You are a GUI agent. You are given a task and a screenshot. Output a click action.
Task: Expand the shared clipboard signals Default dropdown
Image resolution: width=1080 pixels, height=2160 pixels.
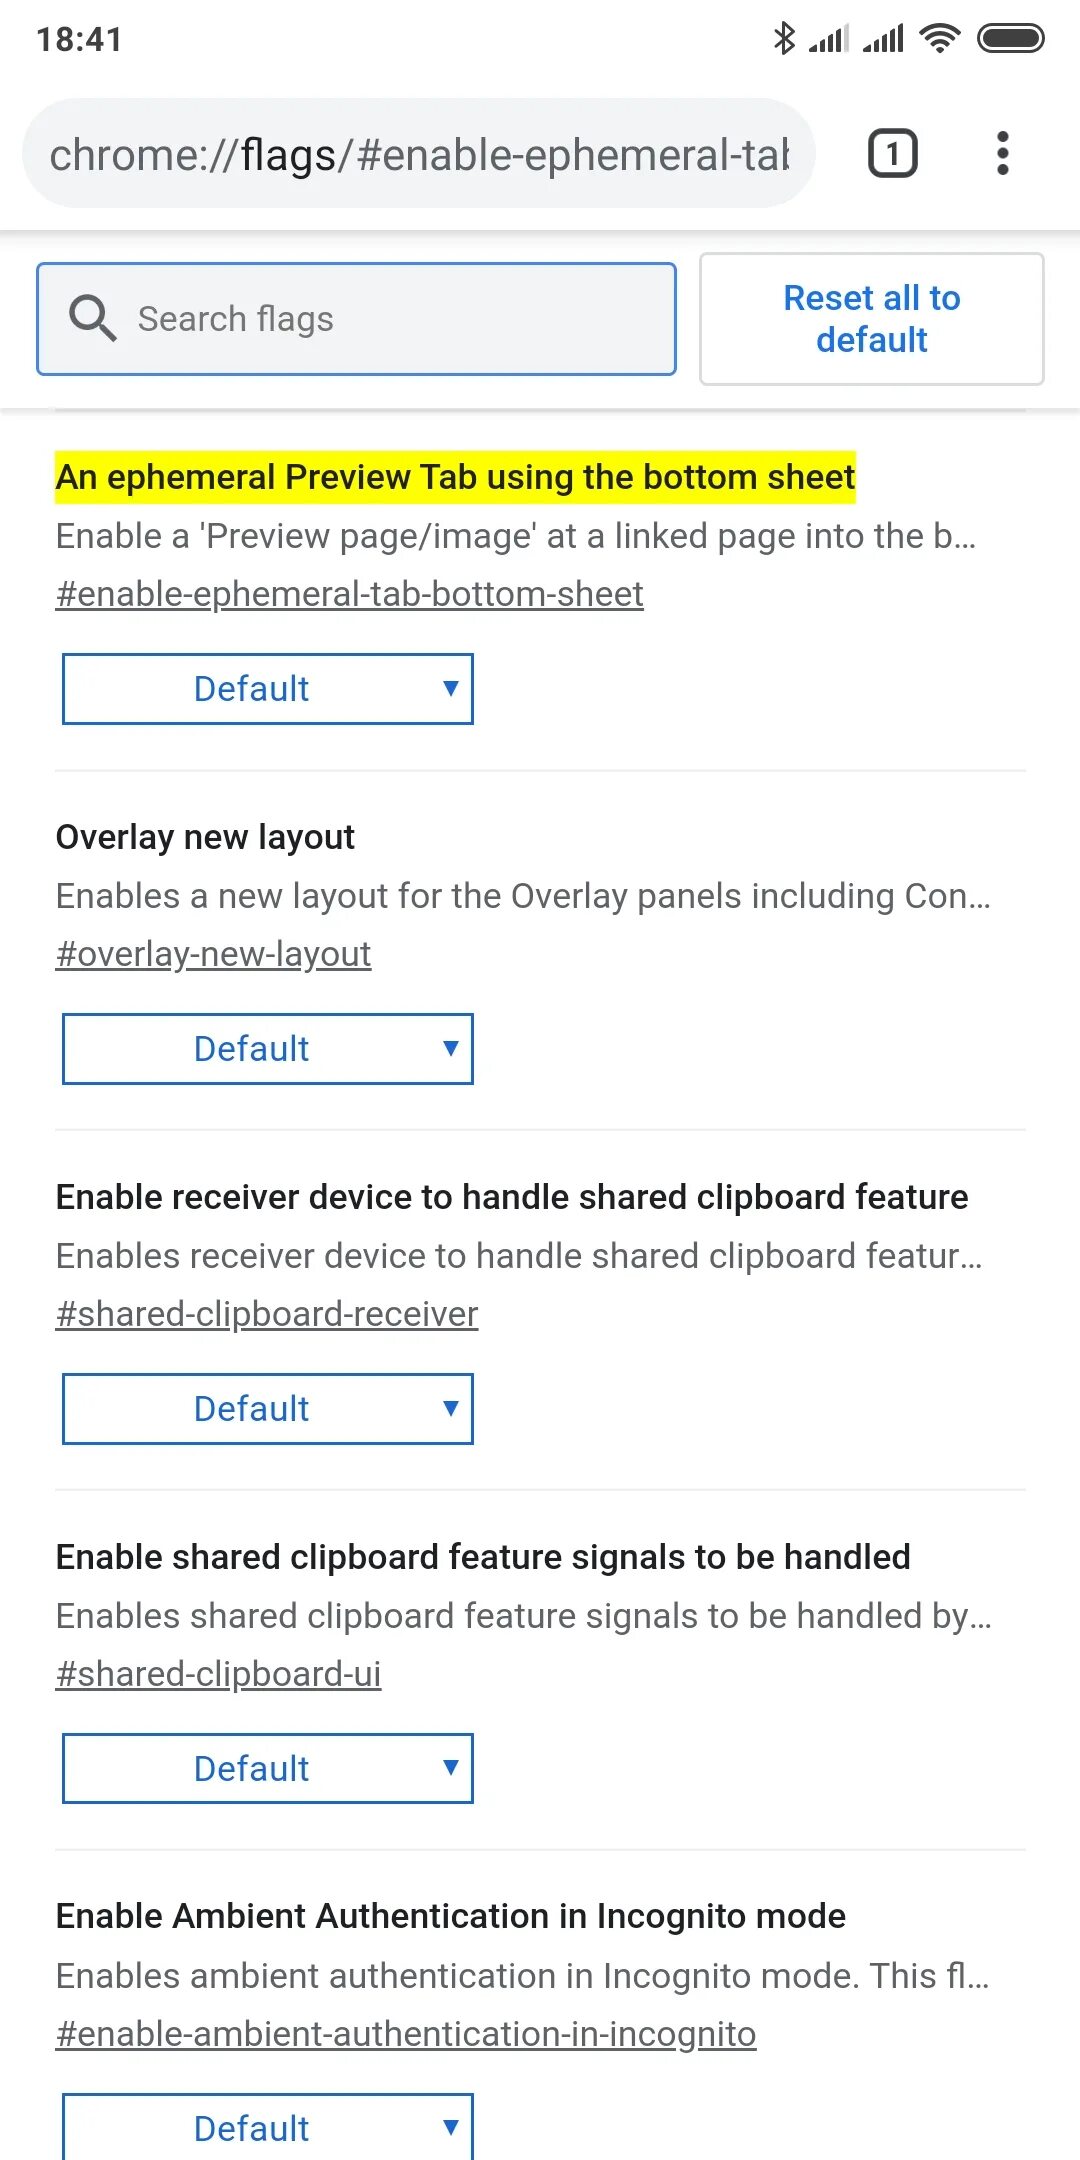(x=267, y=1769)
